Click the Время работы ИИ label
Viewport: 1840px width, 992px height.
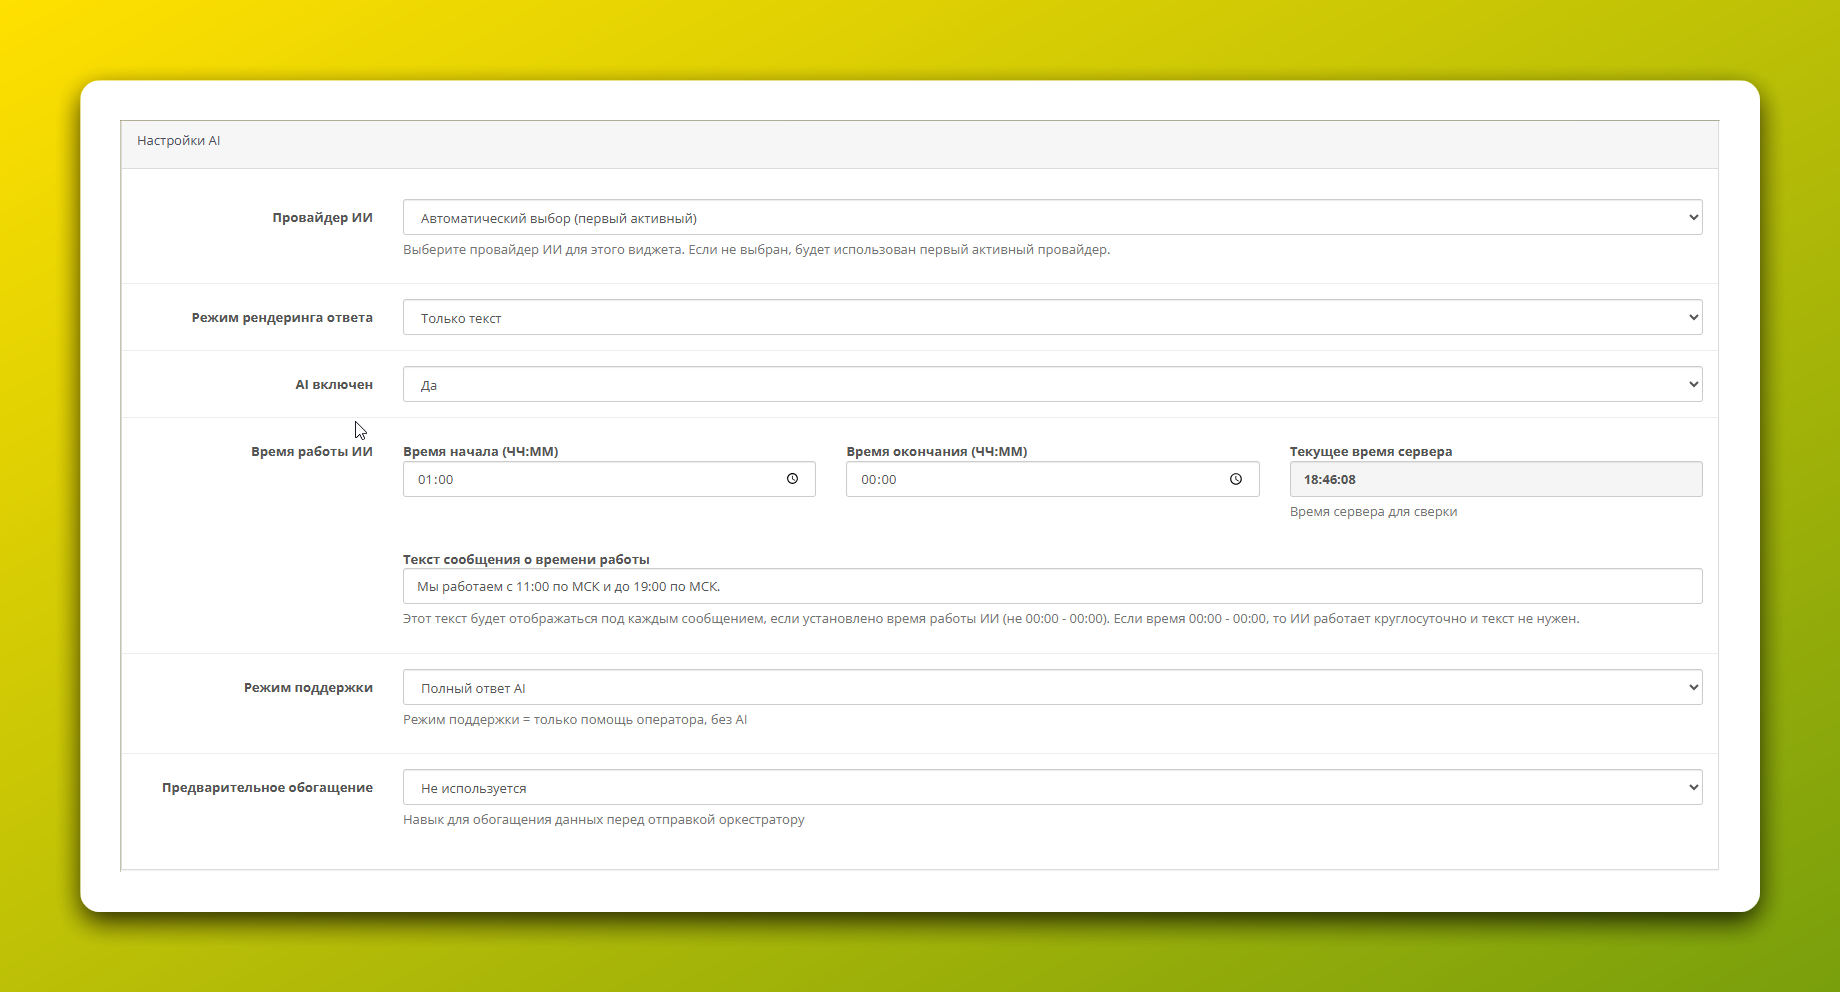[x=311, y=452]
